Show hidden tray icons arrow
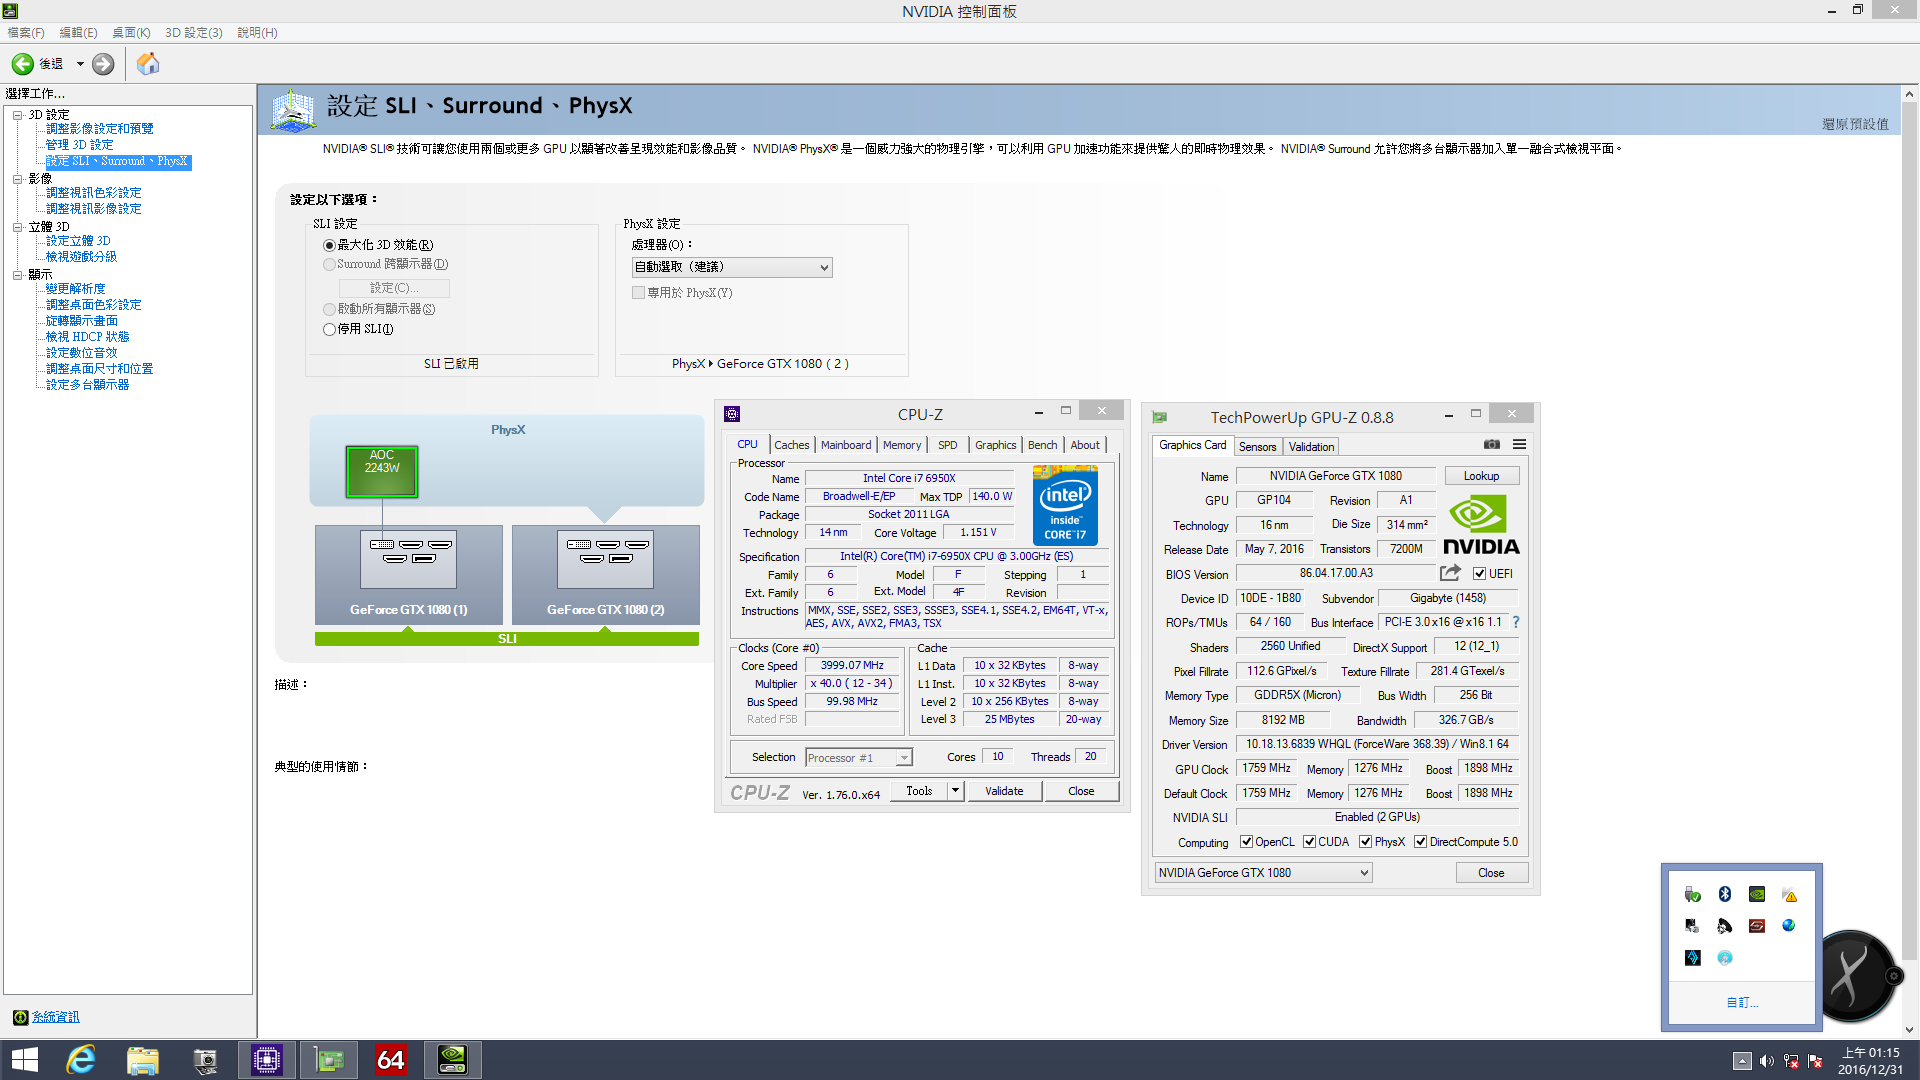This screenshot has width=1920, height=1080. point(1742,1061)
